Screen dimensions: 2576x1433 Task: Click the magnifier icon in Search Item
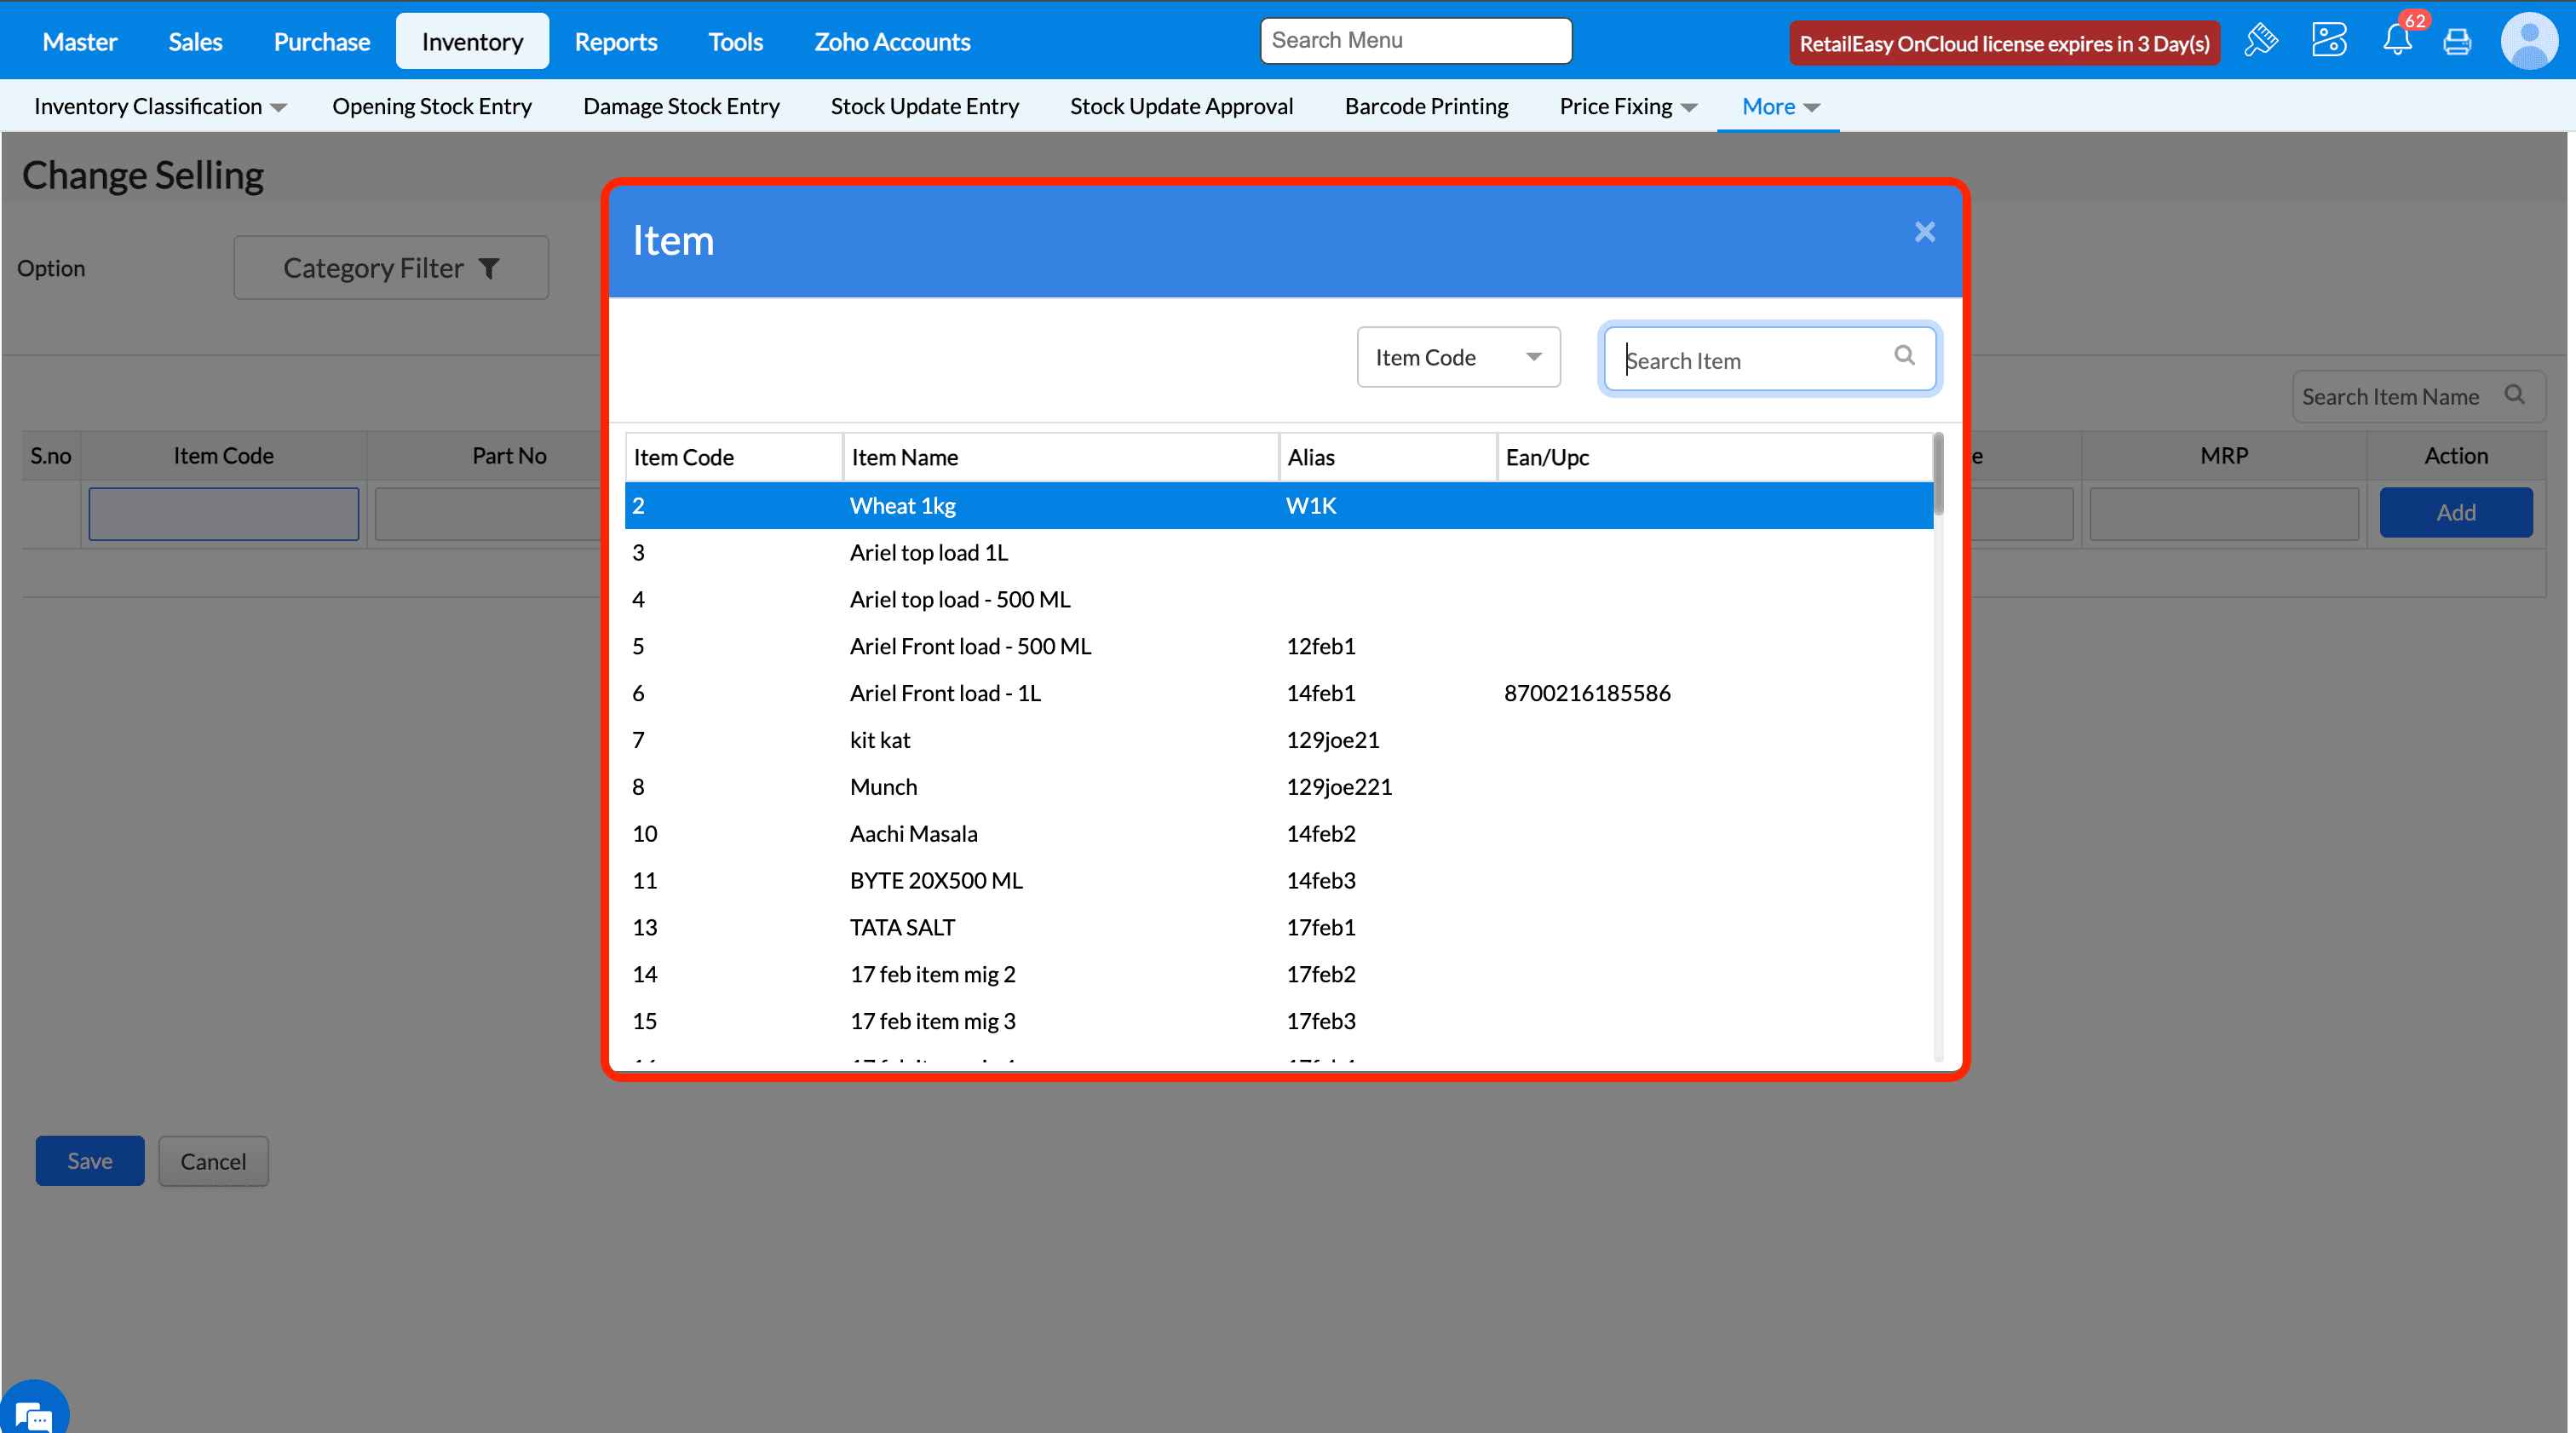[1904, 356]
